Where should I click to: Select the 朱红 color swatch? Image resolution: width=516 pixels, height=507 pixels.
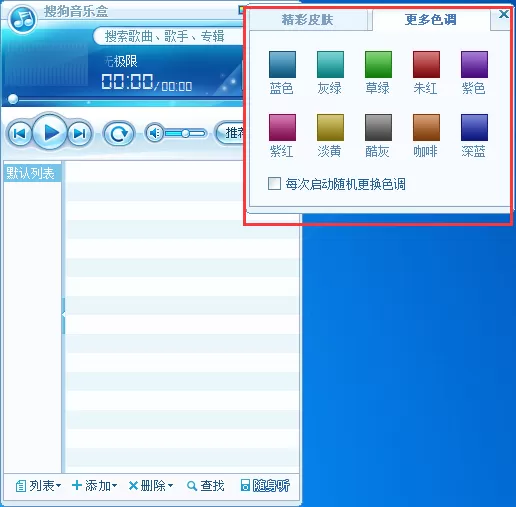tap(426, 65)
